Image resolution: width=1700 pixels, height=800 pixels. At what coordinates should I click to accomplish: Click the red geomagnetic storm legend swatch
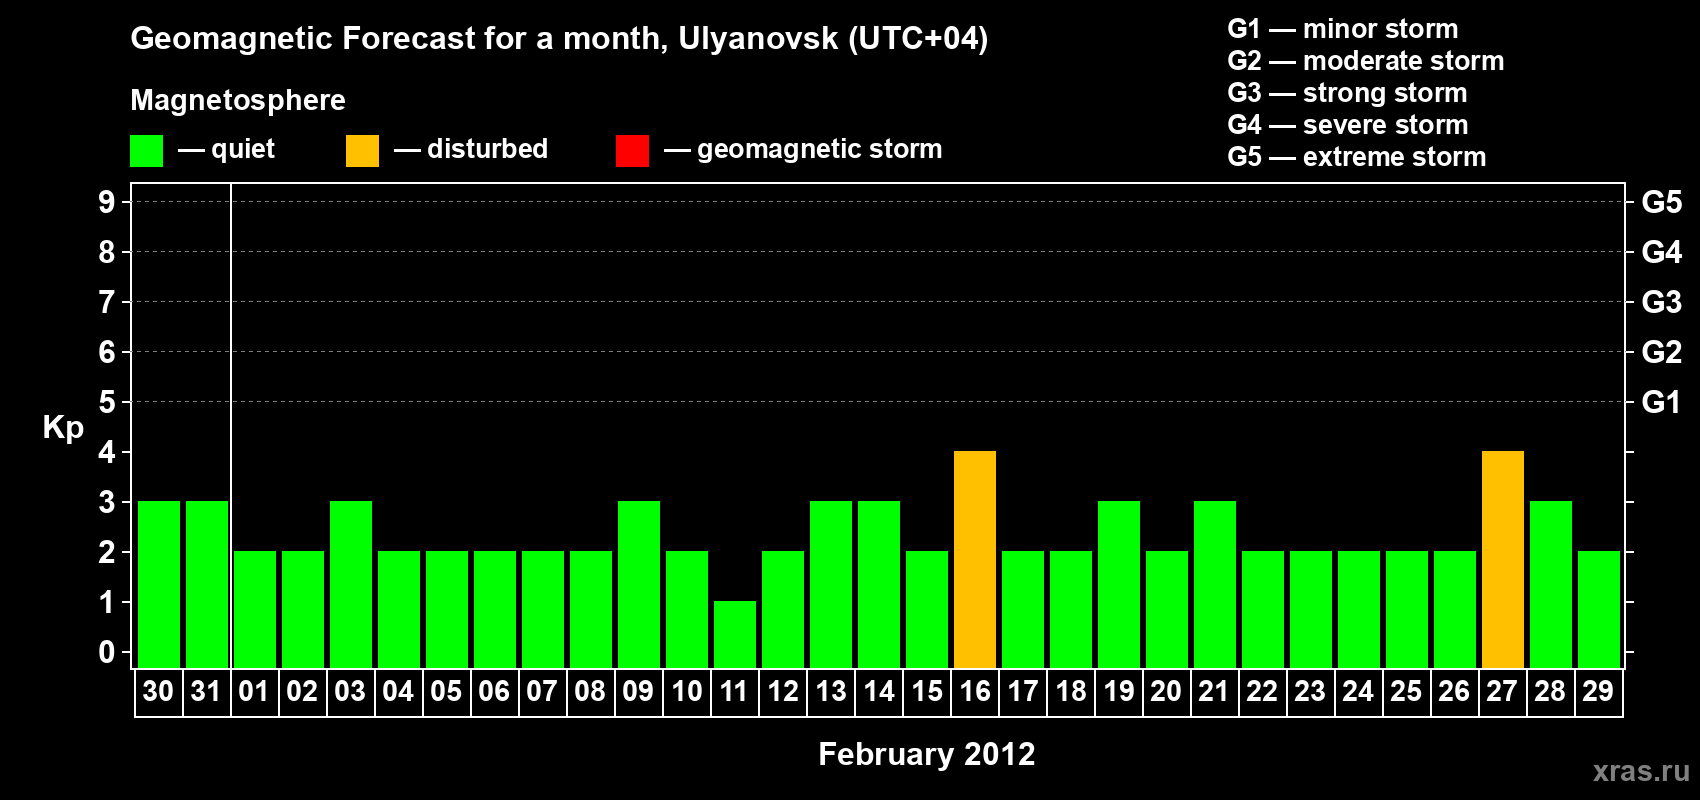[632, 151]
